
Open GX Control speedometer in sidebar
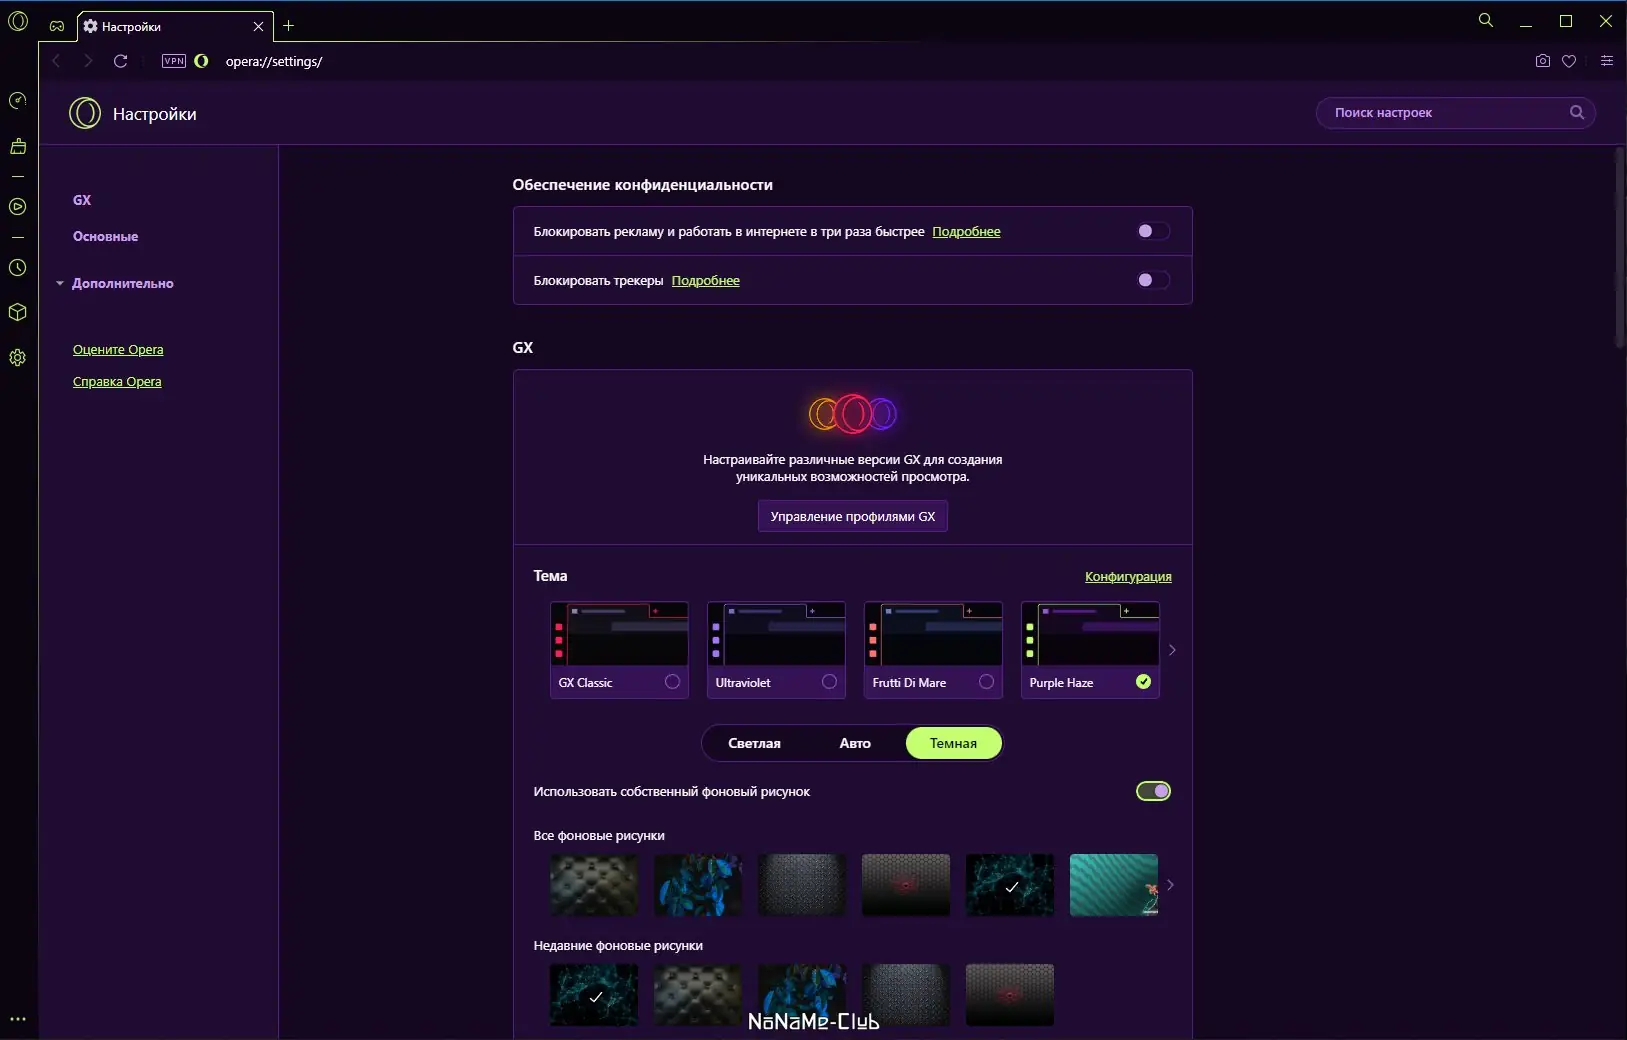[17, 100]
